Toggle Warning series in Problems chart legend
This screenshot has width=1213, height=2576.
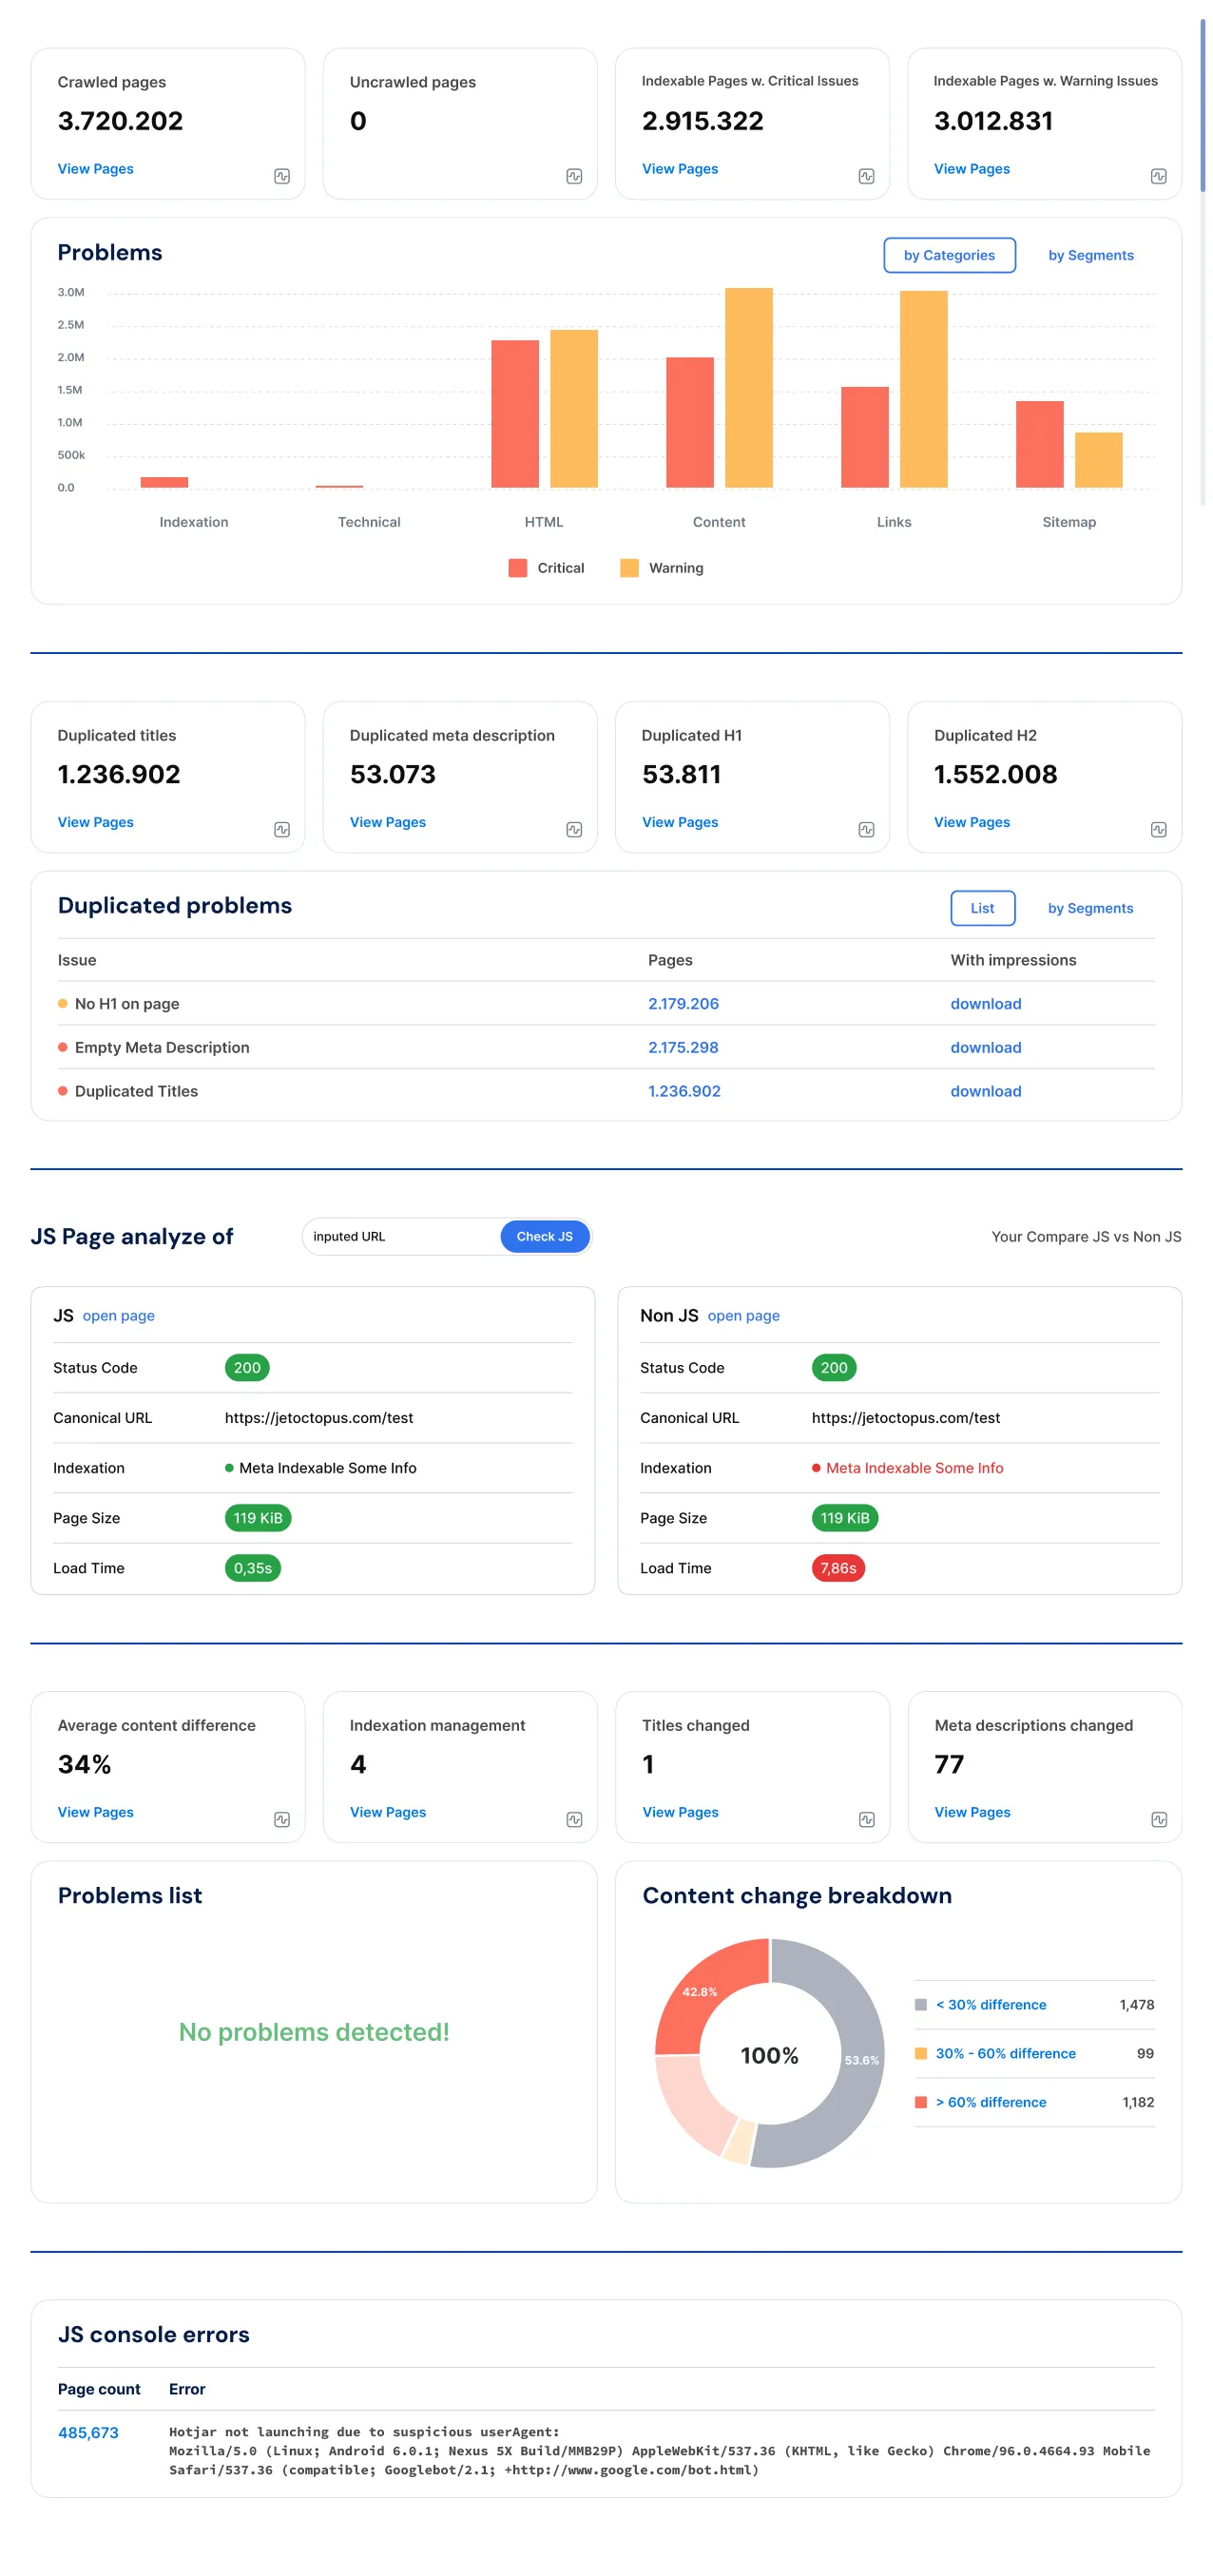[662, 568]
